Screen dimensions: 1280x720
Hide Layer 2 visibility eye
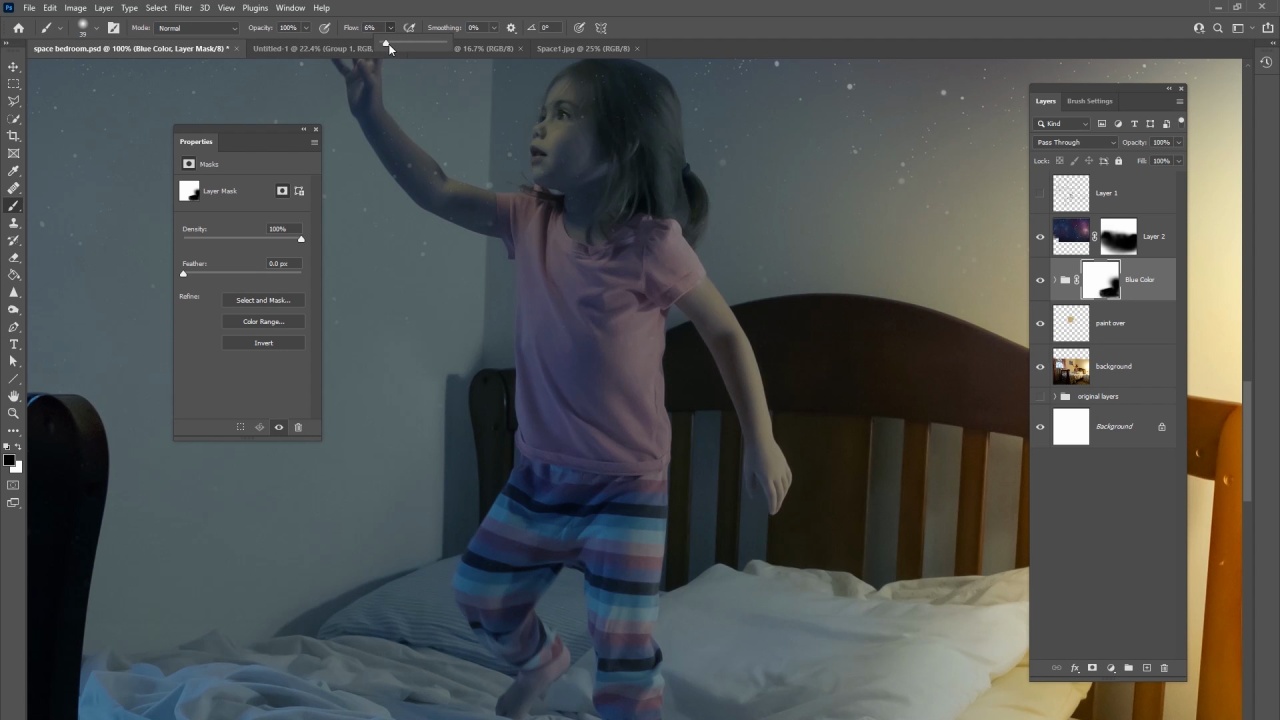click(x=1040, y=237)
